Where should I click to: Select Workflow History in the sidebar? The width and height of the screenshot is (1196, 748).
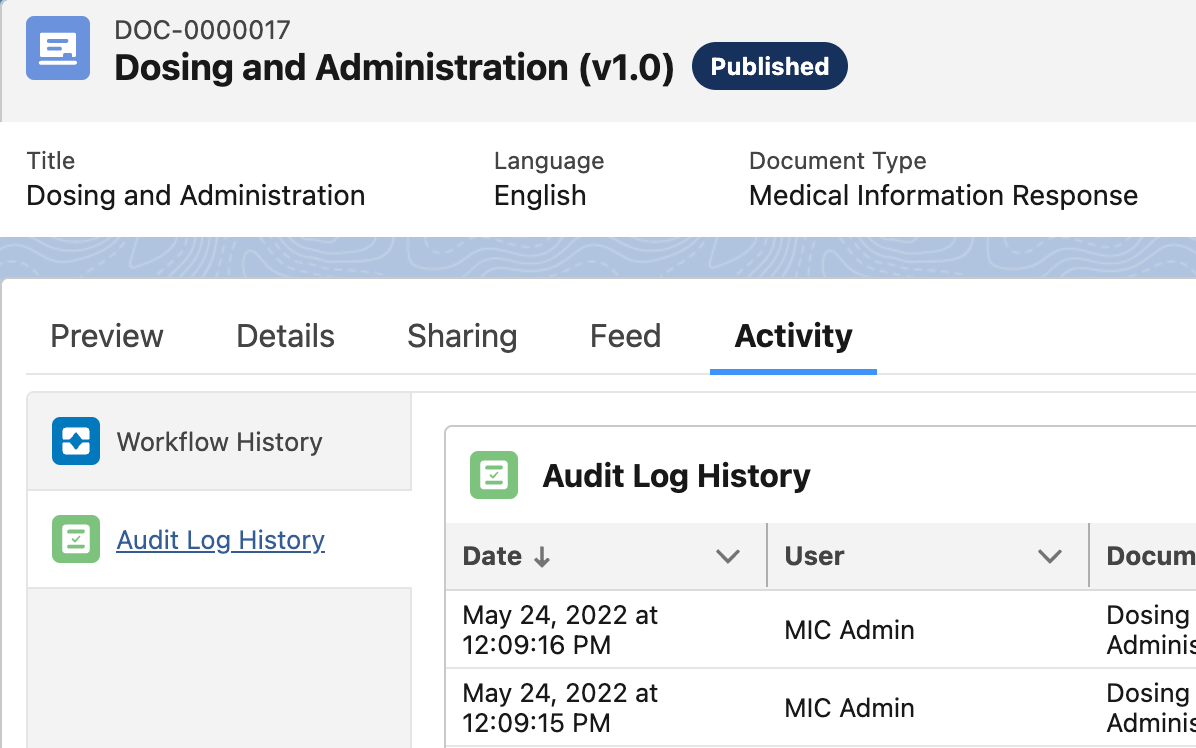click(219, 442)
